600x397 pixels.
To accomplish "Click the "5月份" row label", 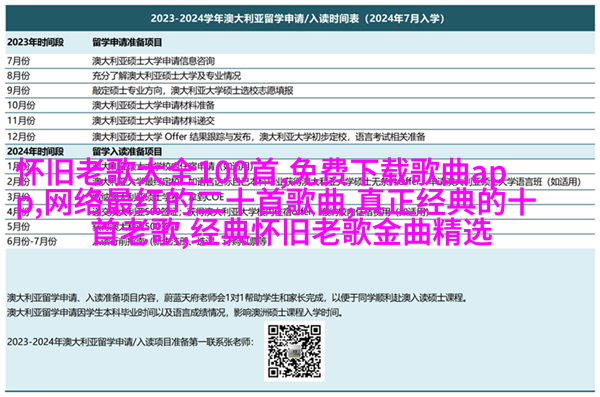I will pyautogui.click(x=18, y=227).
